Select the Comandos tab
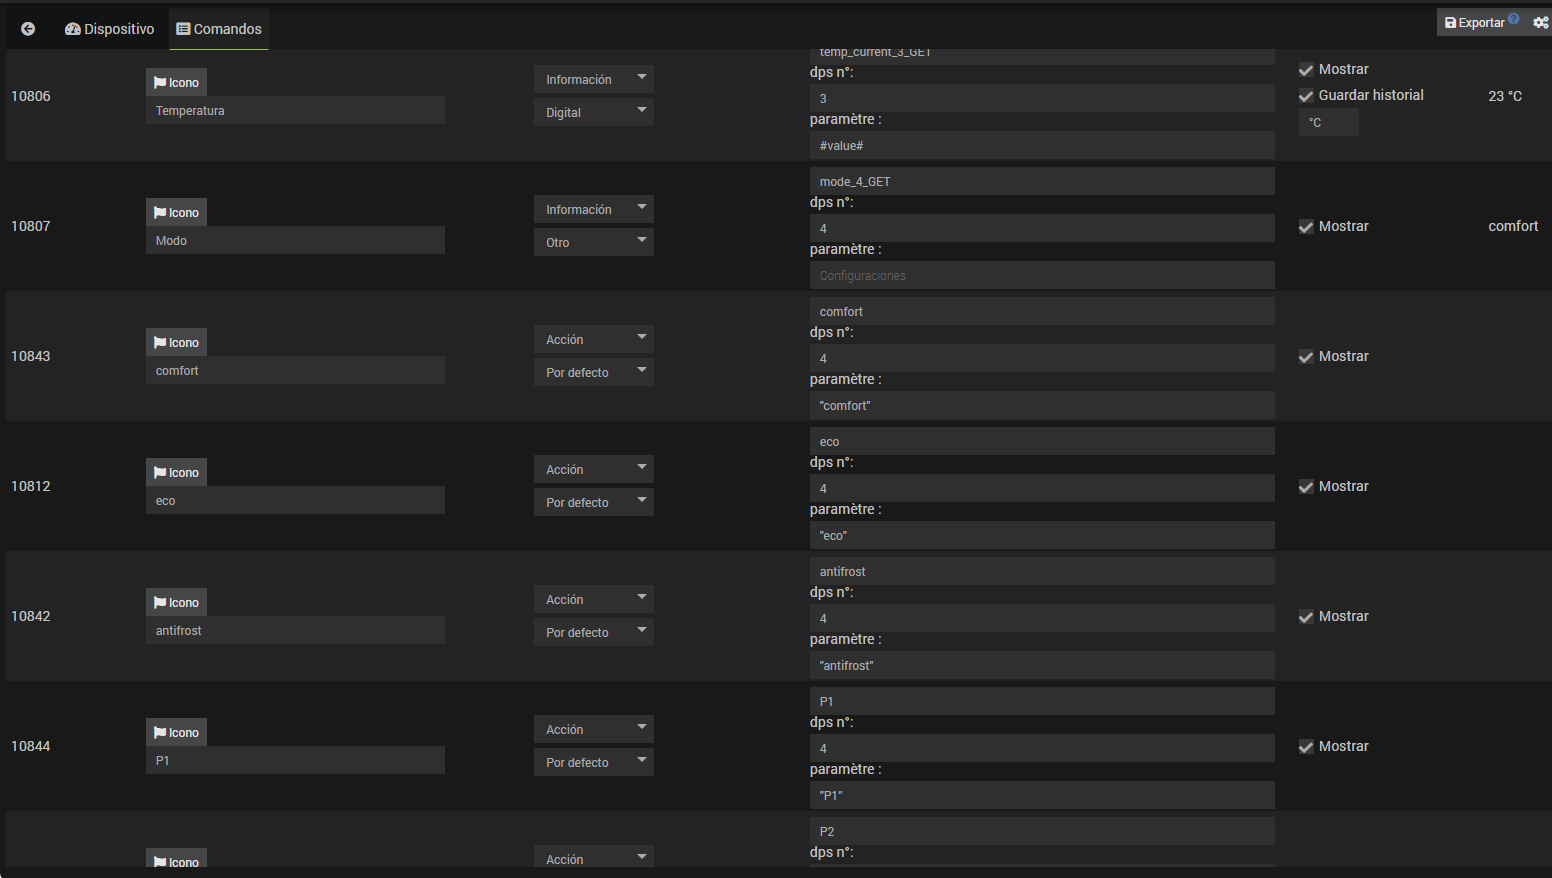1552x878 pixels. 219,29
